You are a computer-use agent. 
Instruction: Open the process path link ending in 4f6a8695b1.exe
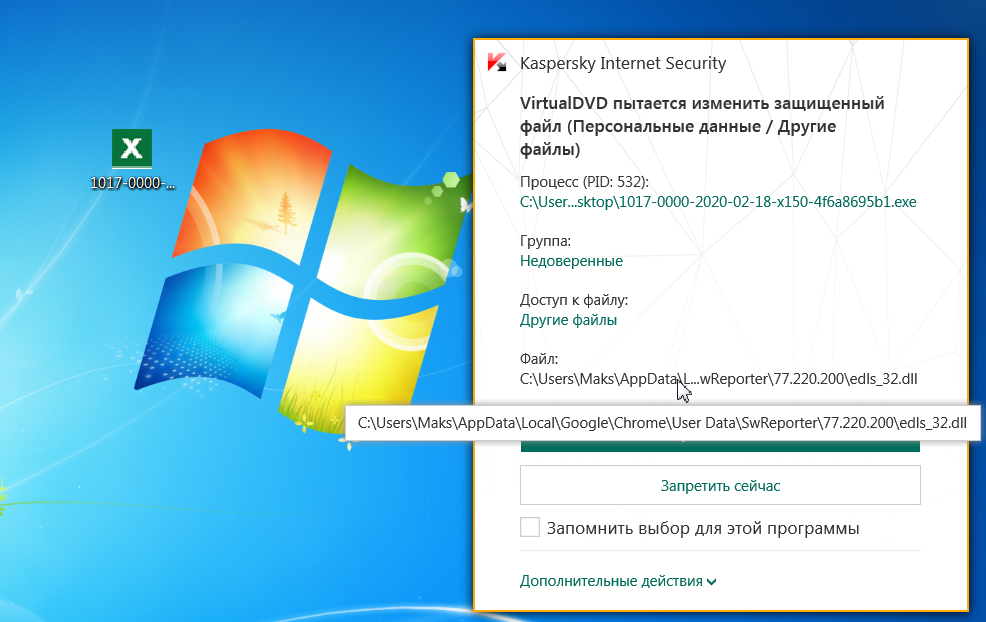718,202
